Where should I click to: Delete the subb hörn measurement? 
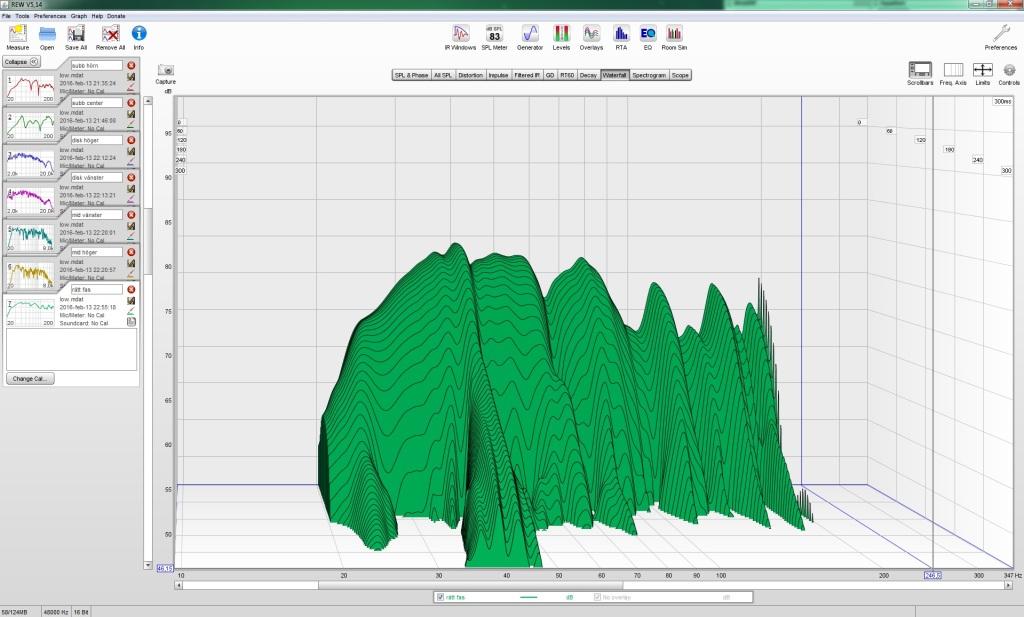(x=131, y=65)
